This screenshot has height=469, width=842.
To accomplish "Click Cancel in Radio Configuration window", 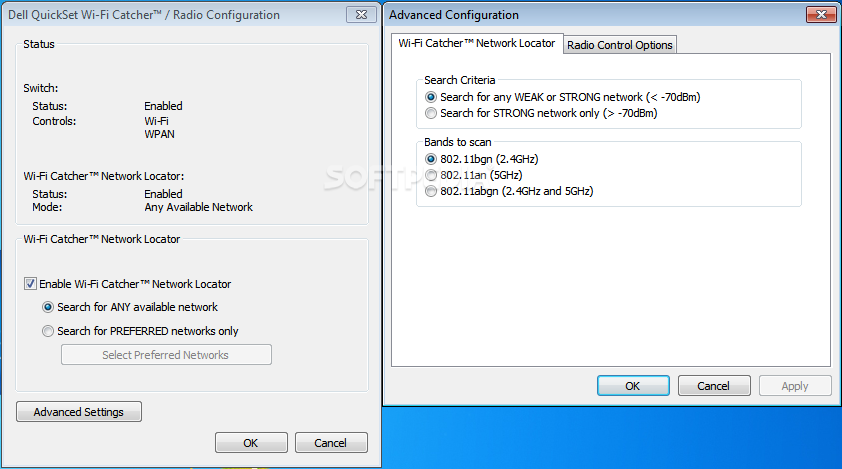I will click(x=331, y=443).
